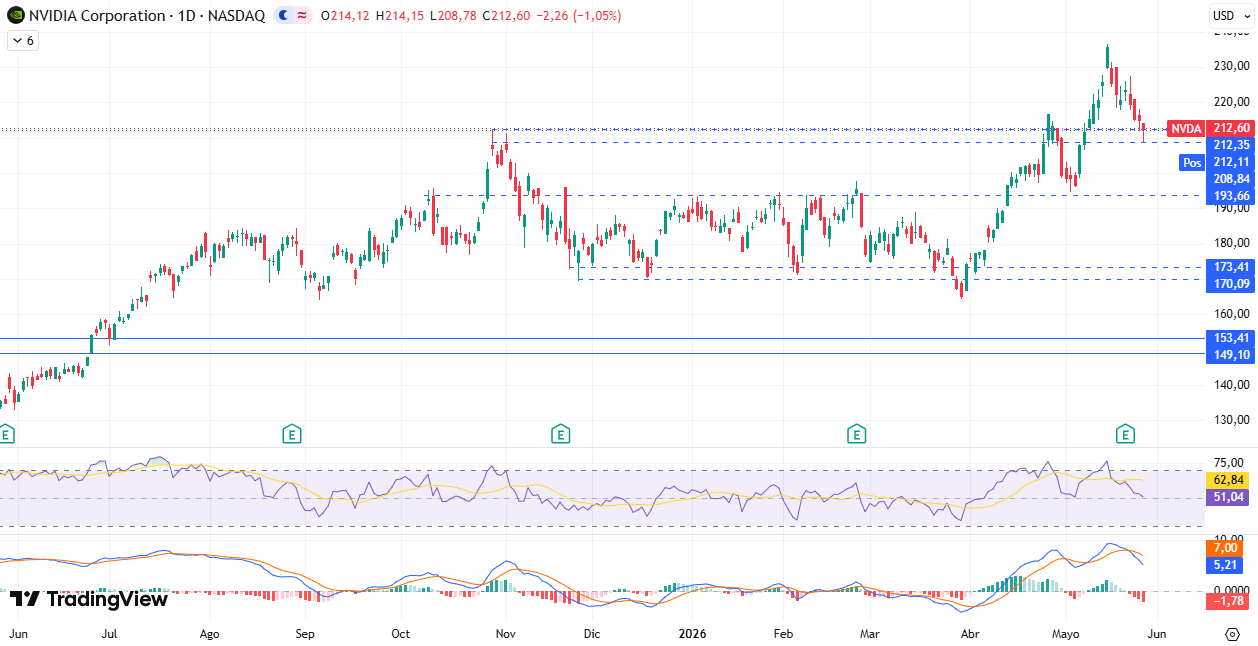Open the earnings marker near June
The height and width of the screenshot is (646, 1258).
(6, 434)
